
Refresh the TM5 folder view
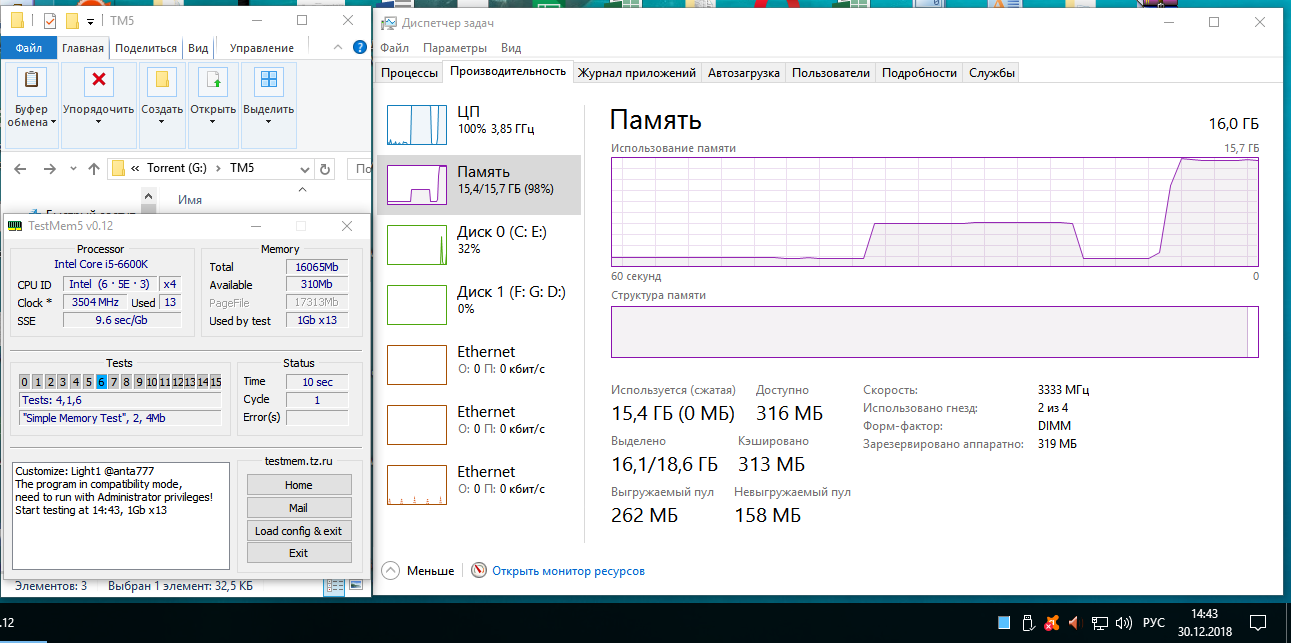coord(326,168)
